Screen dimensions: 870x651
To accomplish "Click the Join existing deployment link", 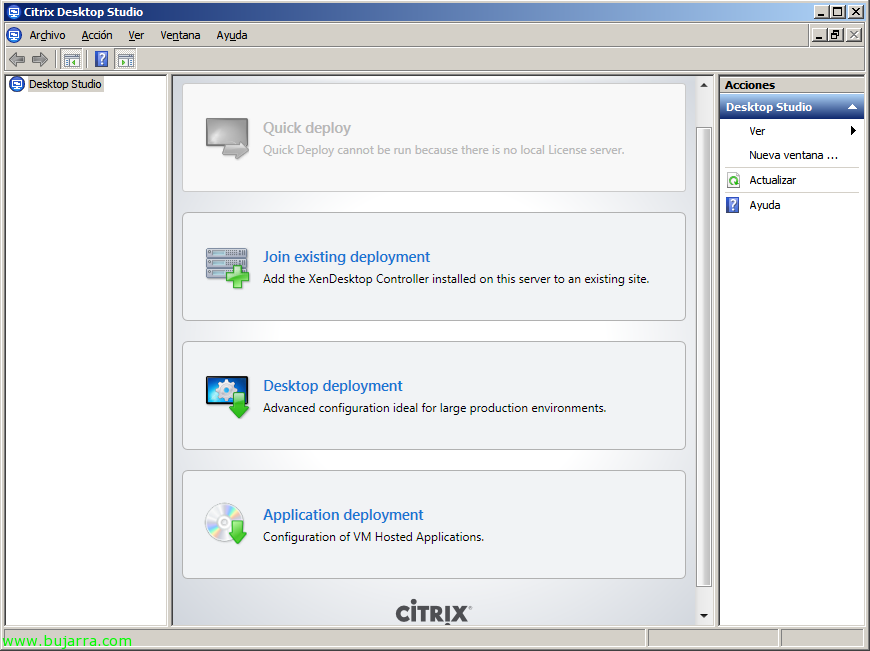I will click(x=346, y=257).
